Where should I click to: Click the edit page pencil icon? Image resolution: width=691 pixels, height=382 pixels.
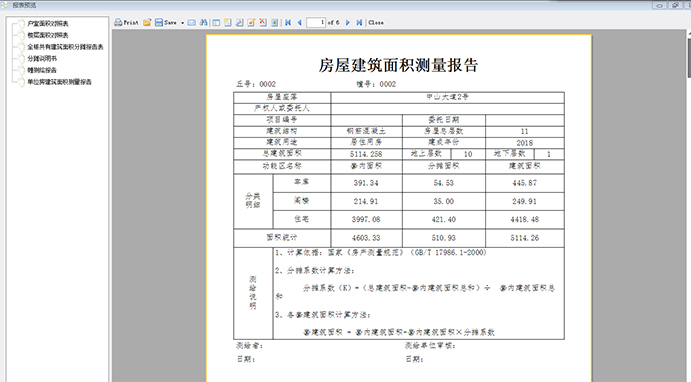click(x=251, y=22)
